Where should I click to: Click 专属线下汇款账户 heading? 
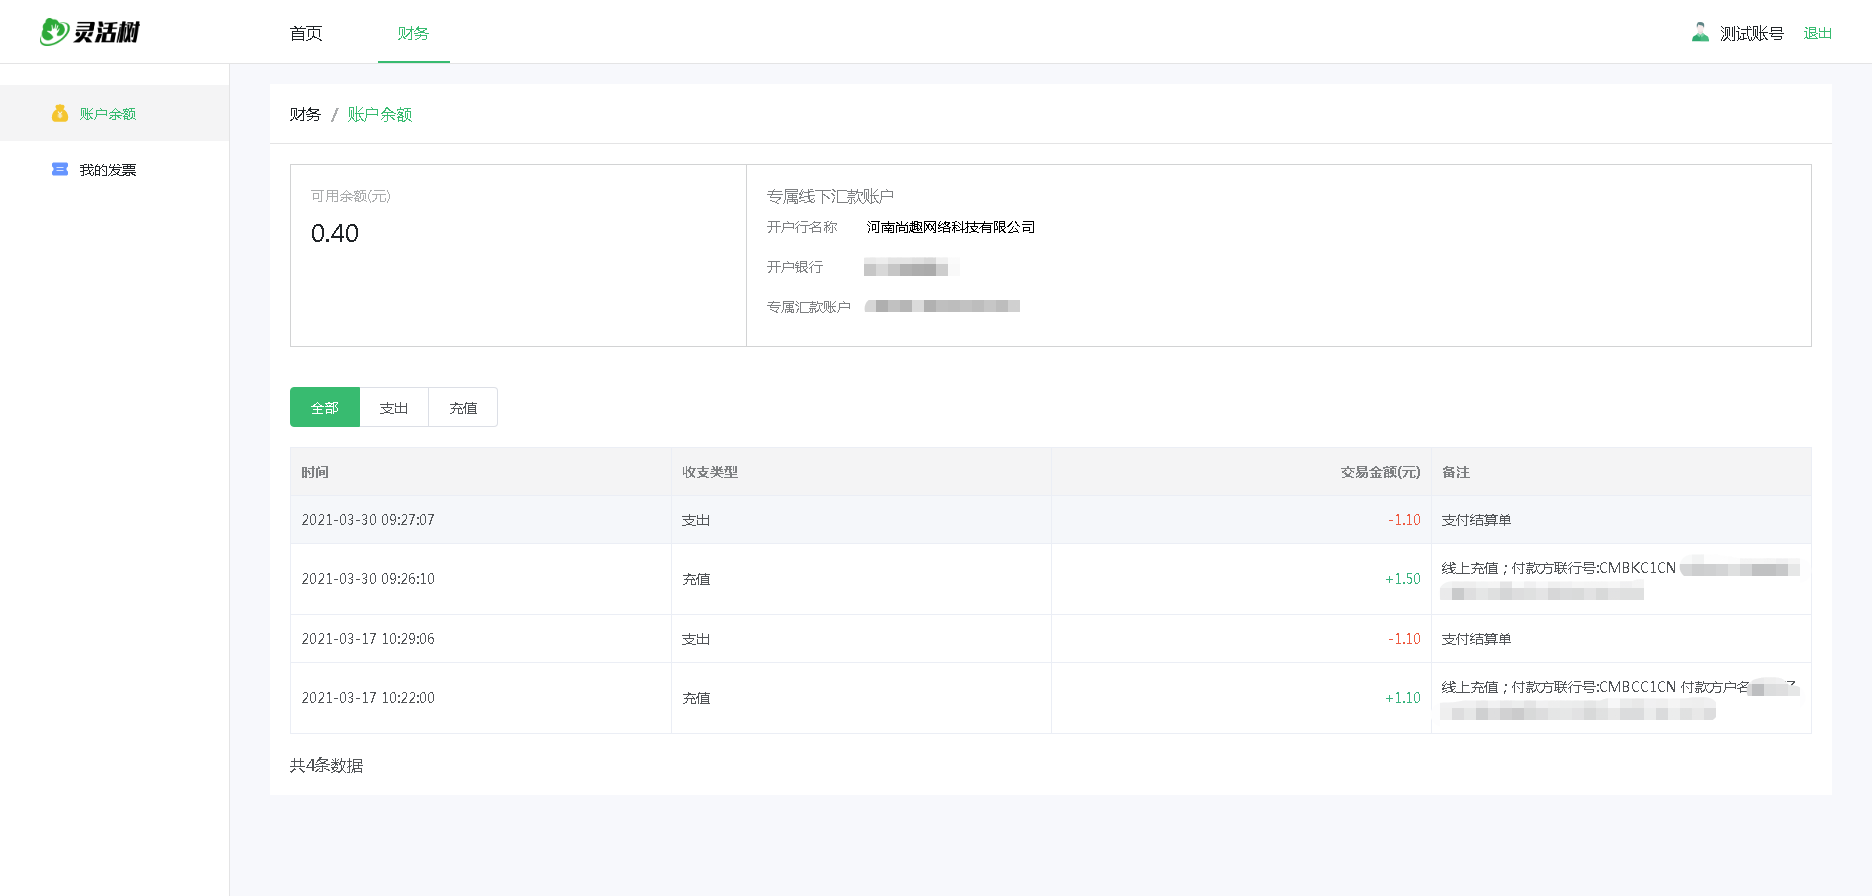tap(830, 196)
